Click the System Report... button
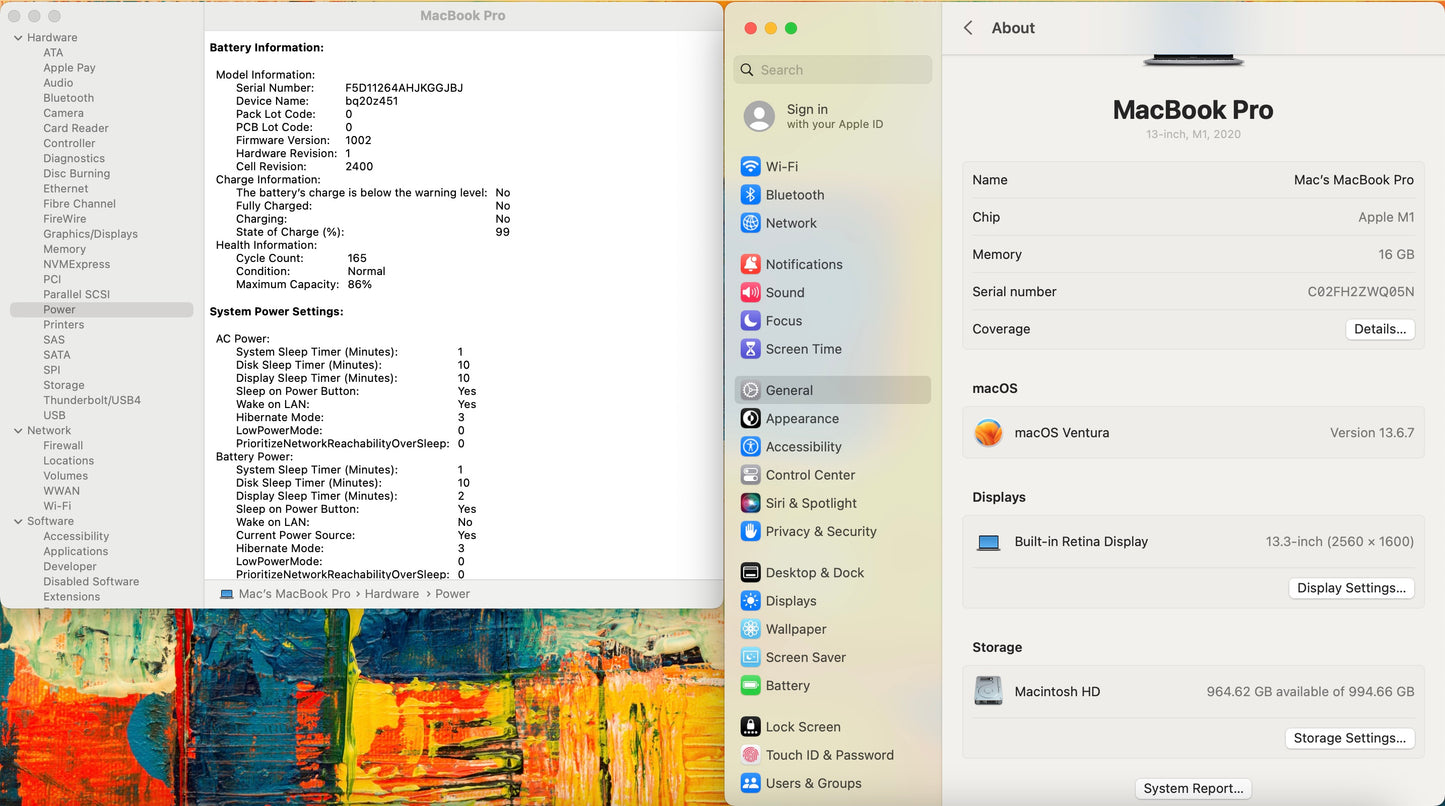This screenshot has width=1445, height=806. 1193,788
